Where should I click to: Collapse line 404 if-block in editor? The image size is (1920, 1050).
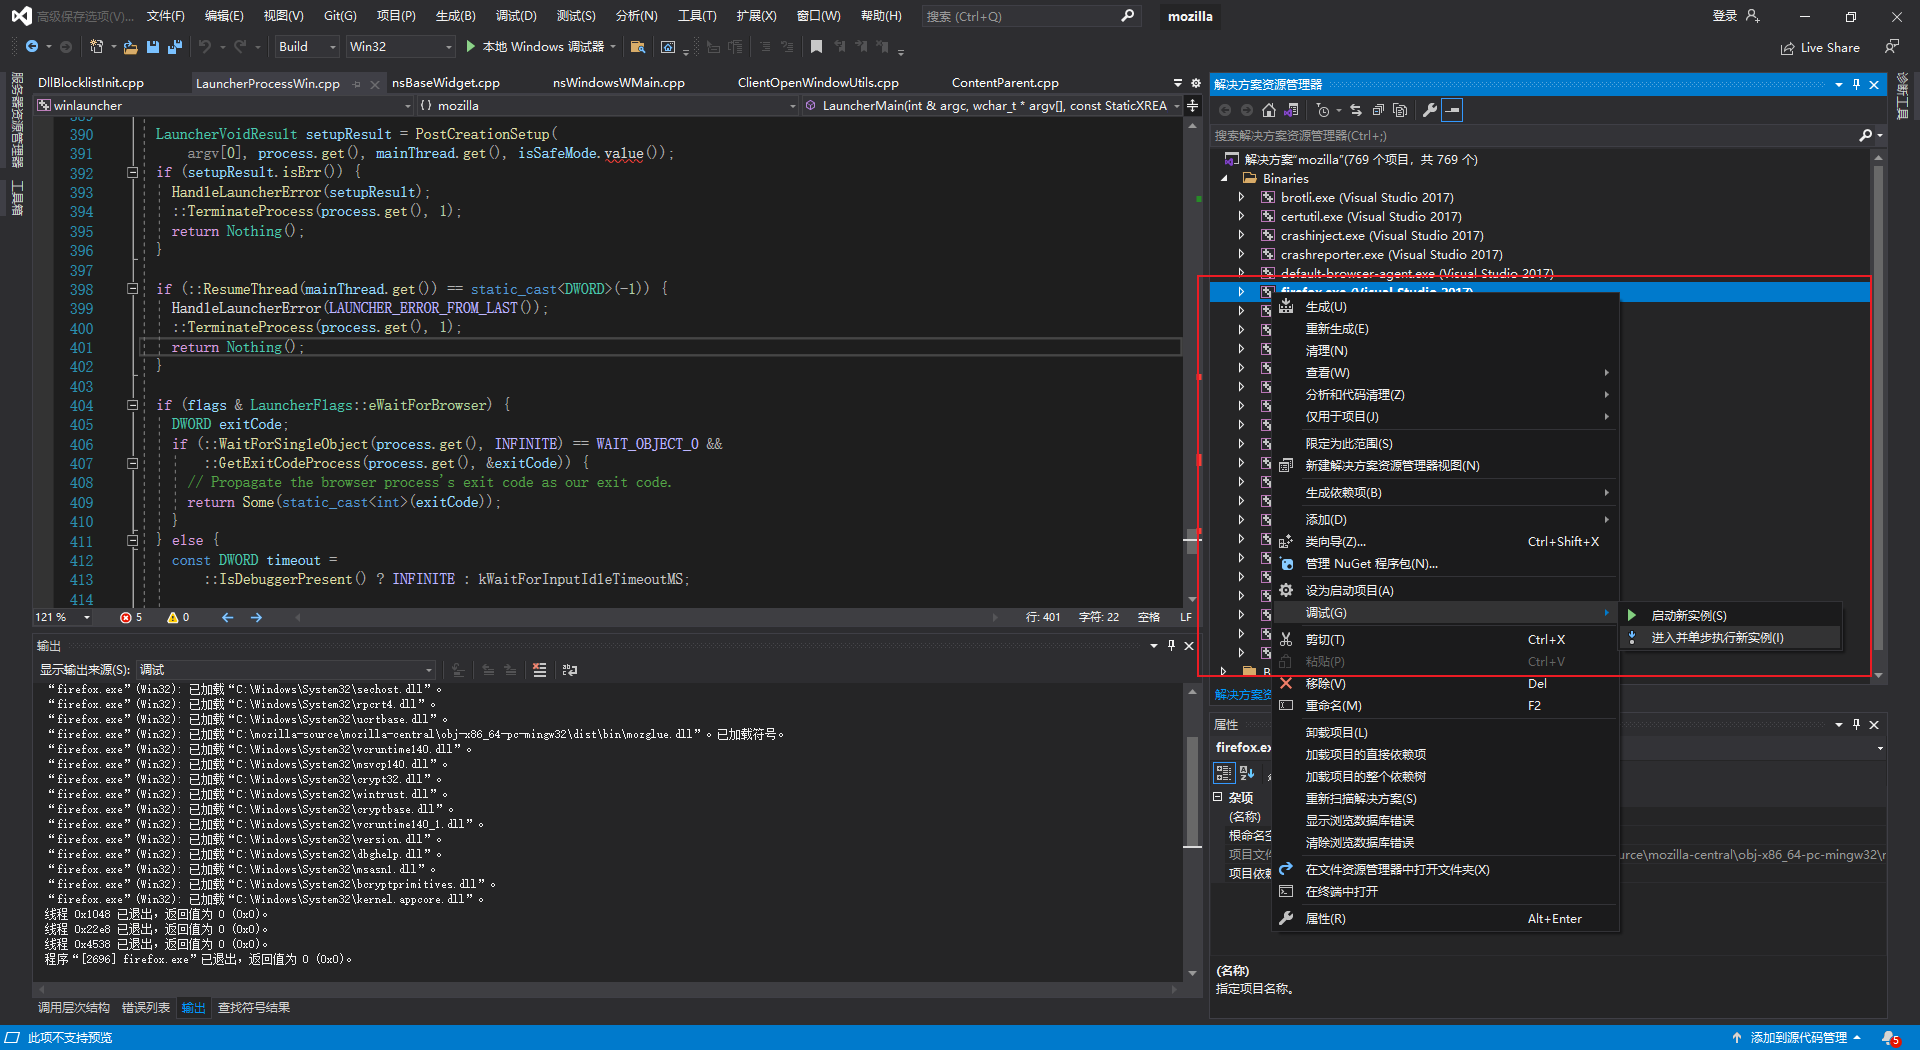click(132, 405)
